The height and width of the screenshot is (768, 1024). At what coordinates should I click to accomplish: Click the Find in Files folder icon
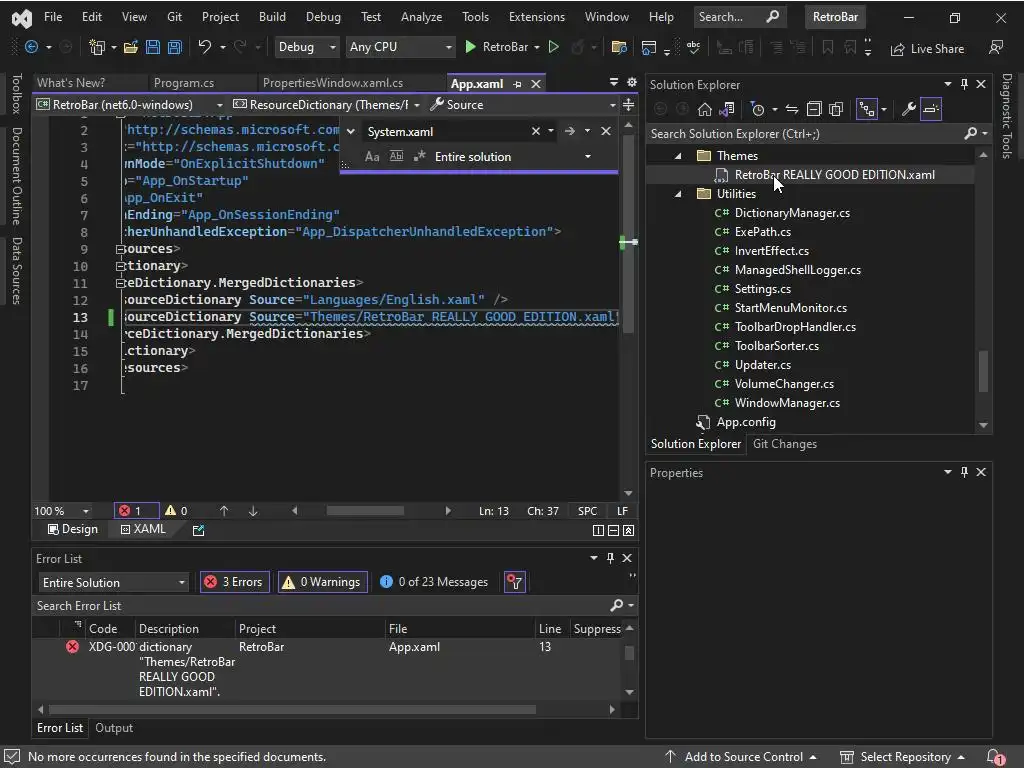coord(618,47)
